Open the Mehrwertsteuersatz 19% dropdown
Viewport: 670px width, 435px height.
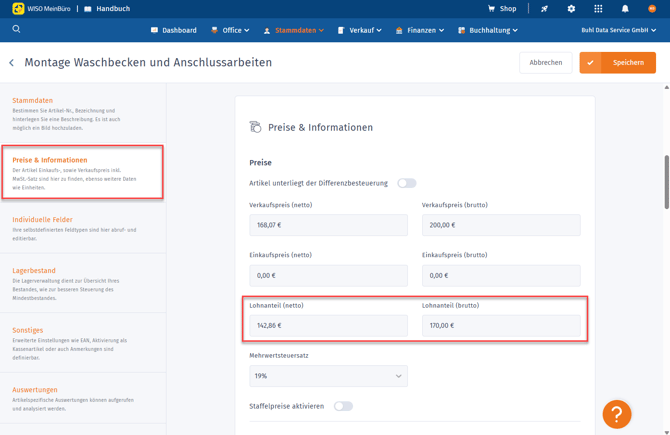click(328, 376)
